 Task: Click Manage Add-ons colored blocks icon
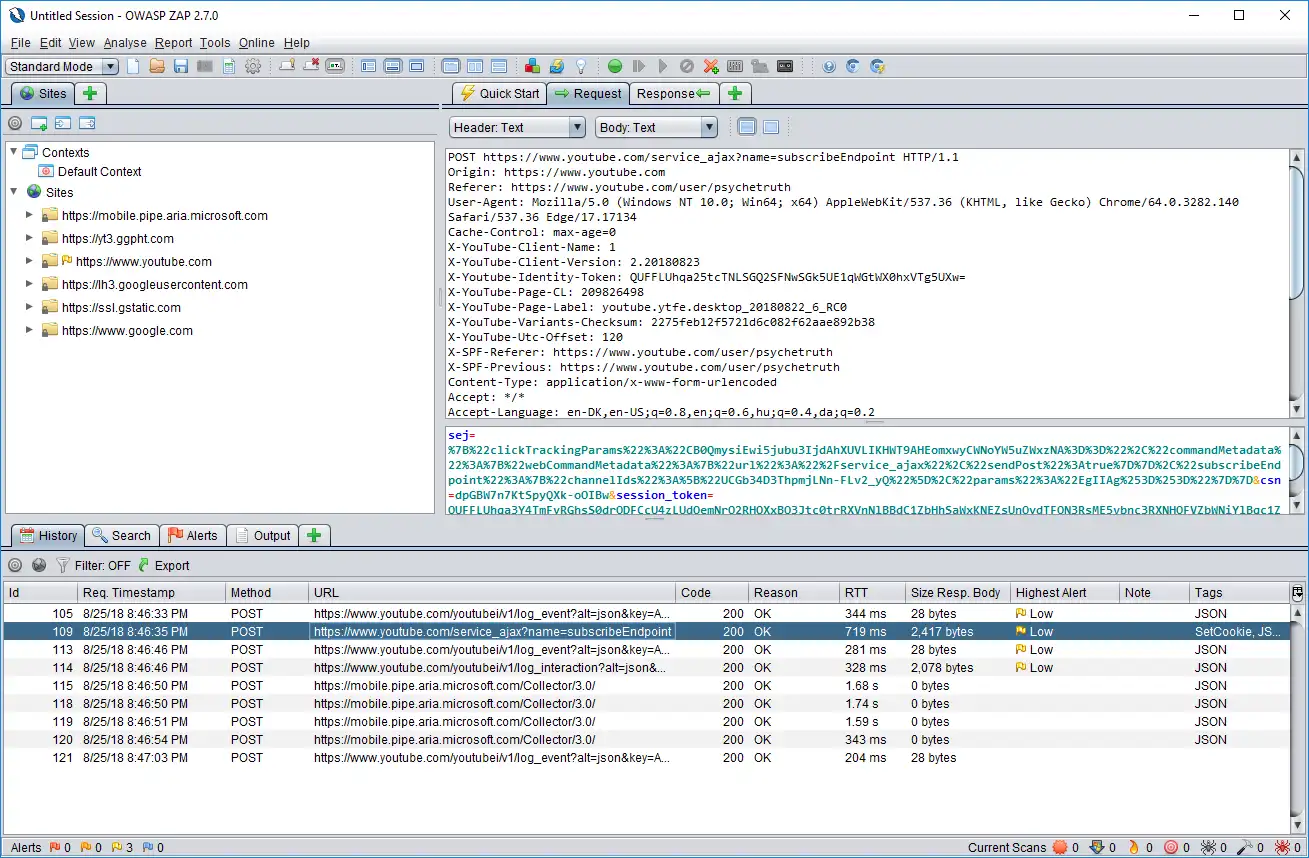[x=532, y=66]
